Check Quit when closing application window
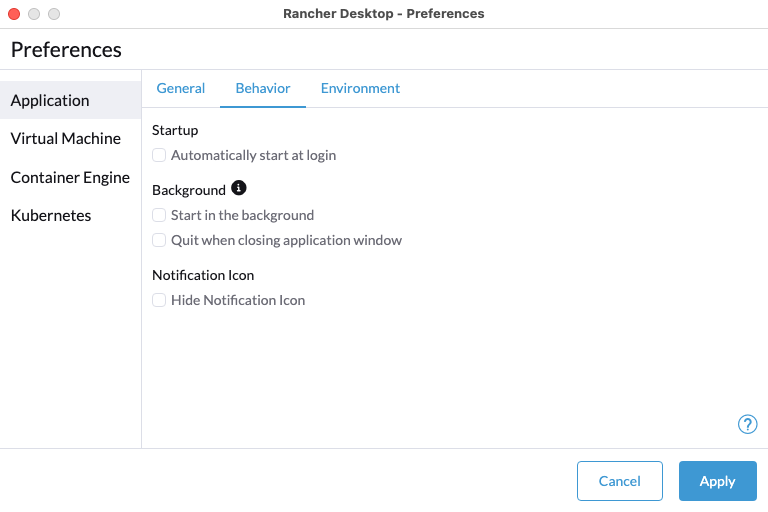 coord(159,240)
